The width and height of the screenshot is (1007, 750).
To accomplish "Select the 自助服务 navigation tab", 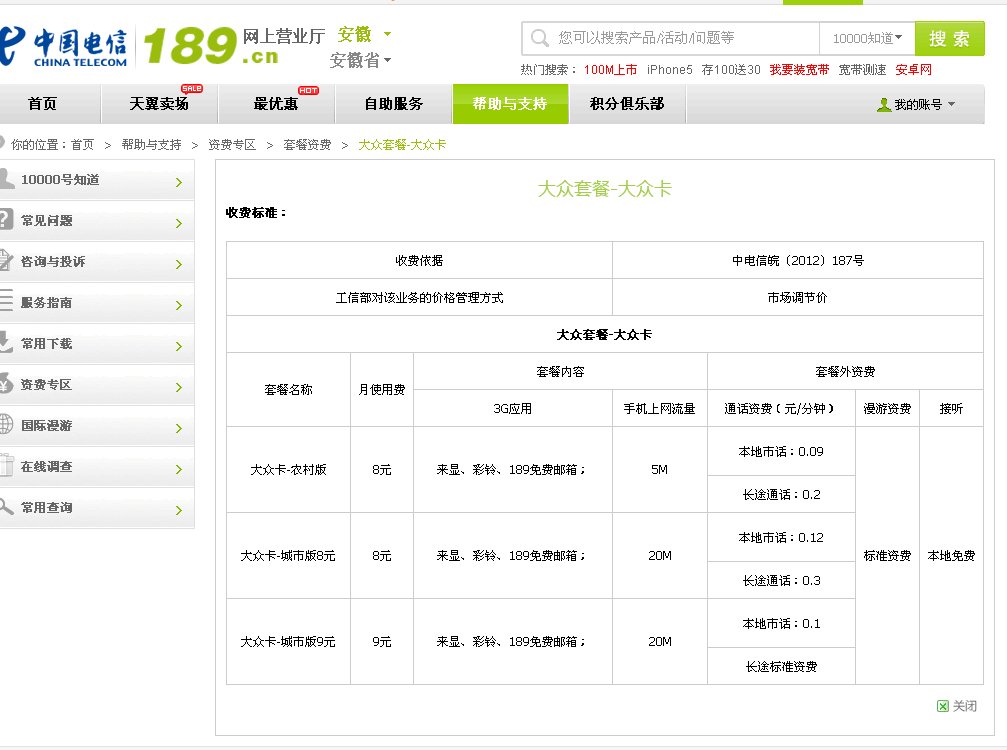I will [x=395, y=103].
